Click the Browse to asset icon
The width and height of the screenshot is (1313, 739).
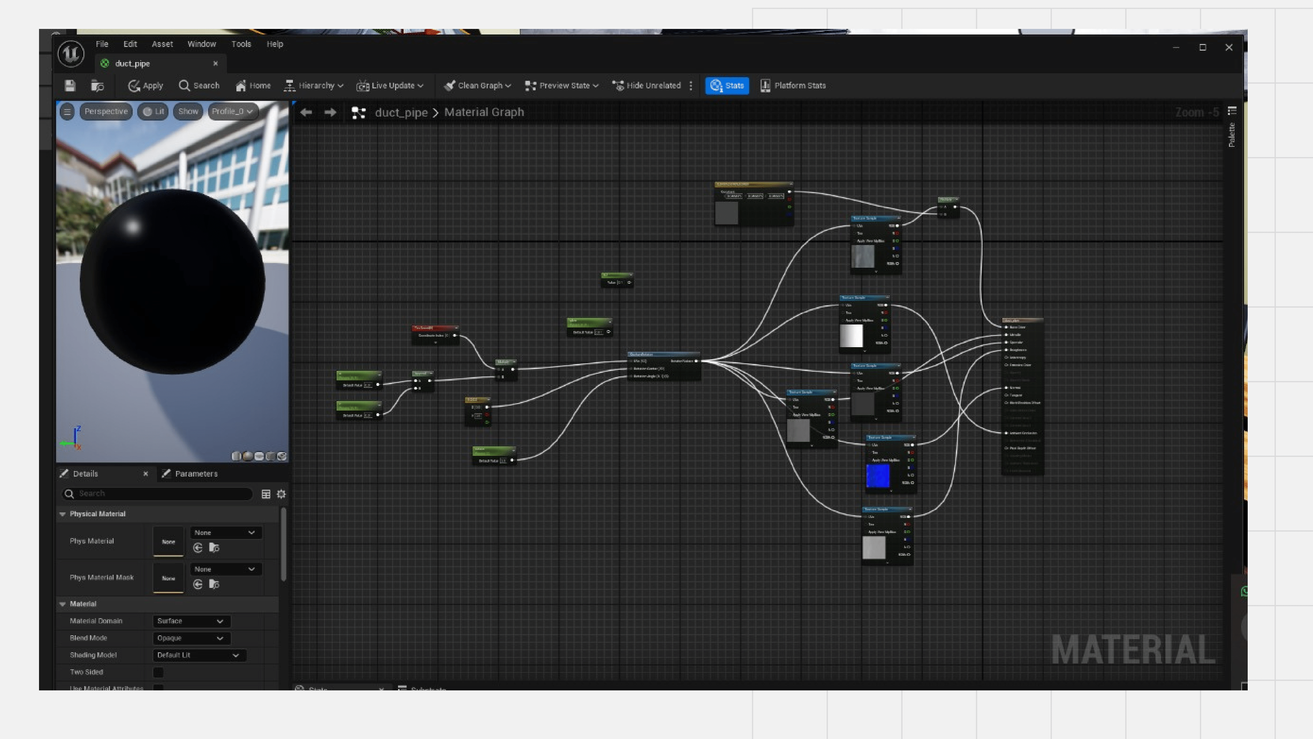[97, 86]
